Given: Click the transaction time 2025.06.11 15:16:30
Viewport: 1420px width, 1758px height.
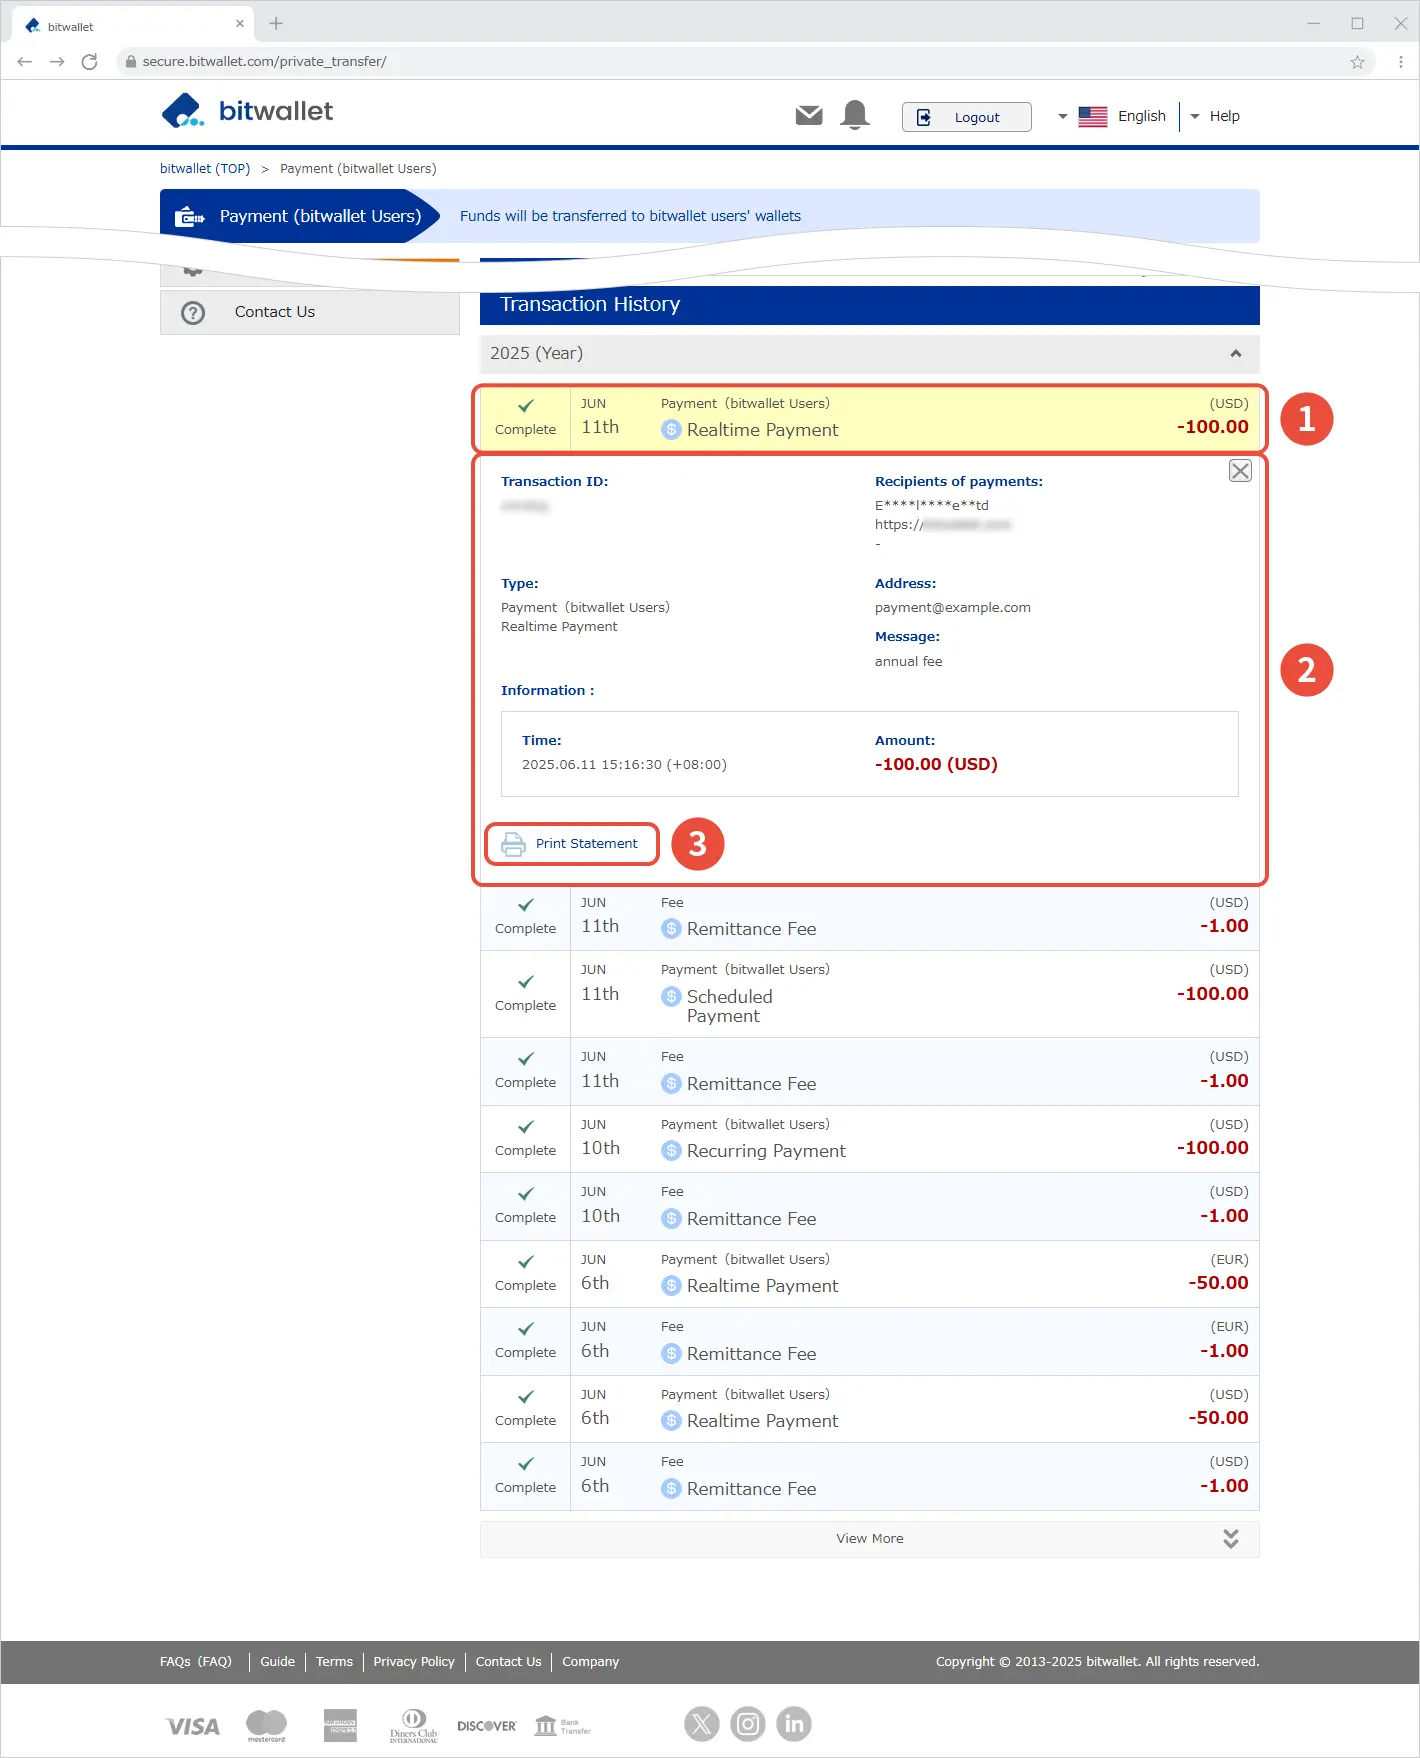Looking at the screenshot, I should (624, 765).
